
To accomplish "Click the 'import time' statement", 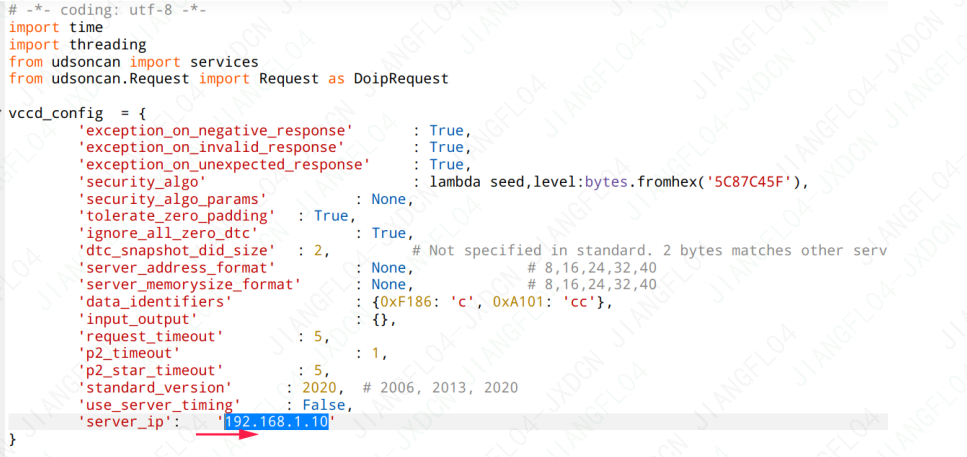I will click(56, 27).
